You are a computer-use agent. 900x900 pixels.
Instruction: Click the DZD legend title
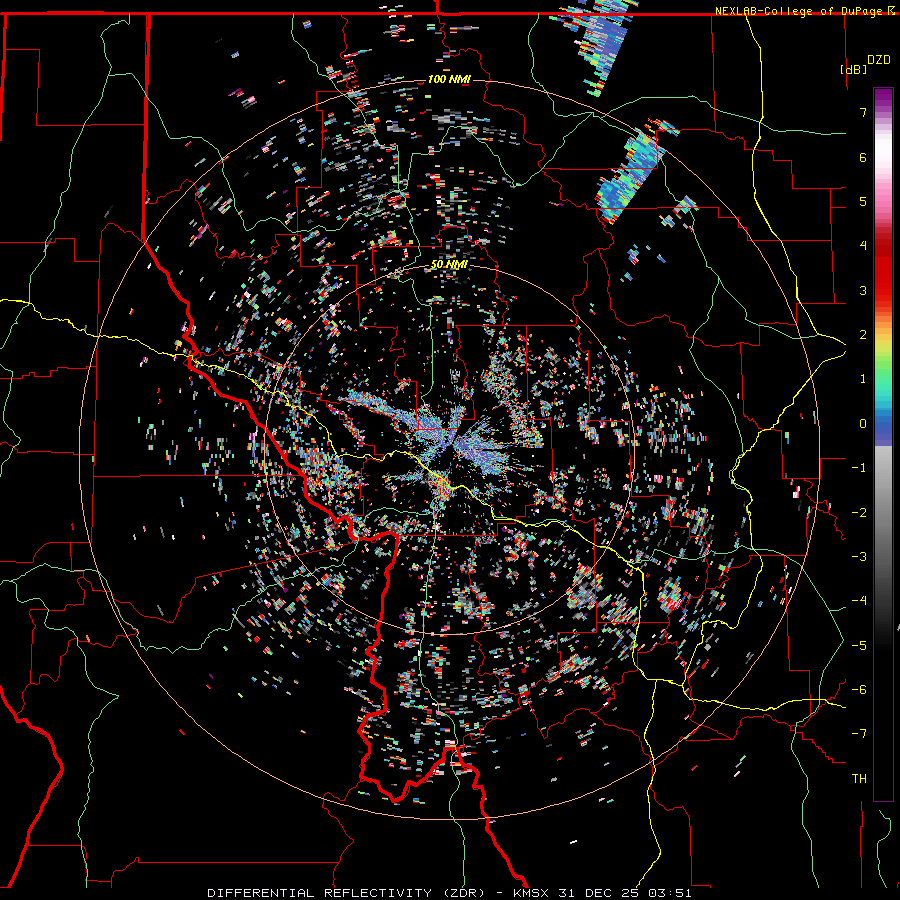tap(878, 60)
